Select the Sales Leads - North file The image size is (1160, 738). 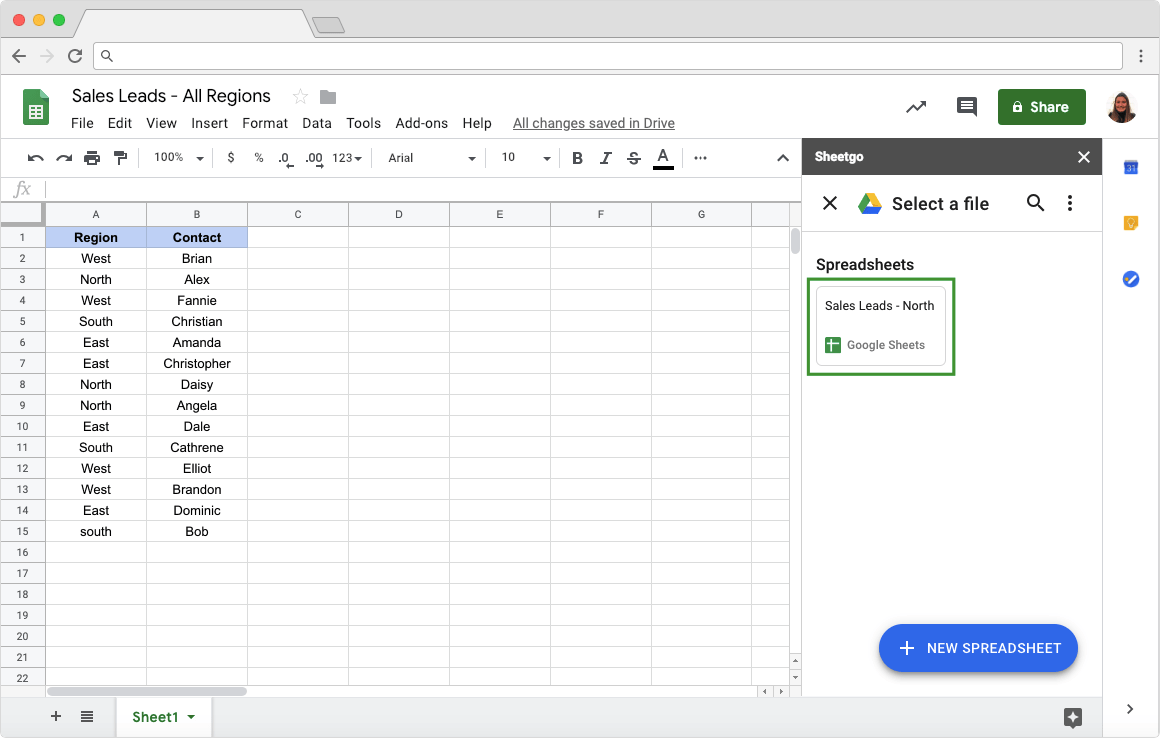pos(880,326)
